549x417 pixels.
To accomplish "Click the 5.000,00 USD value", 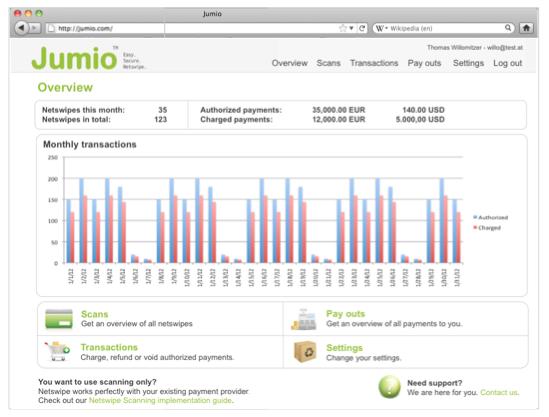I will click(420, 120).
